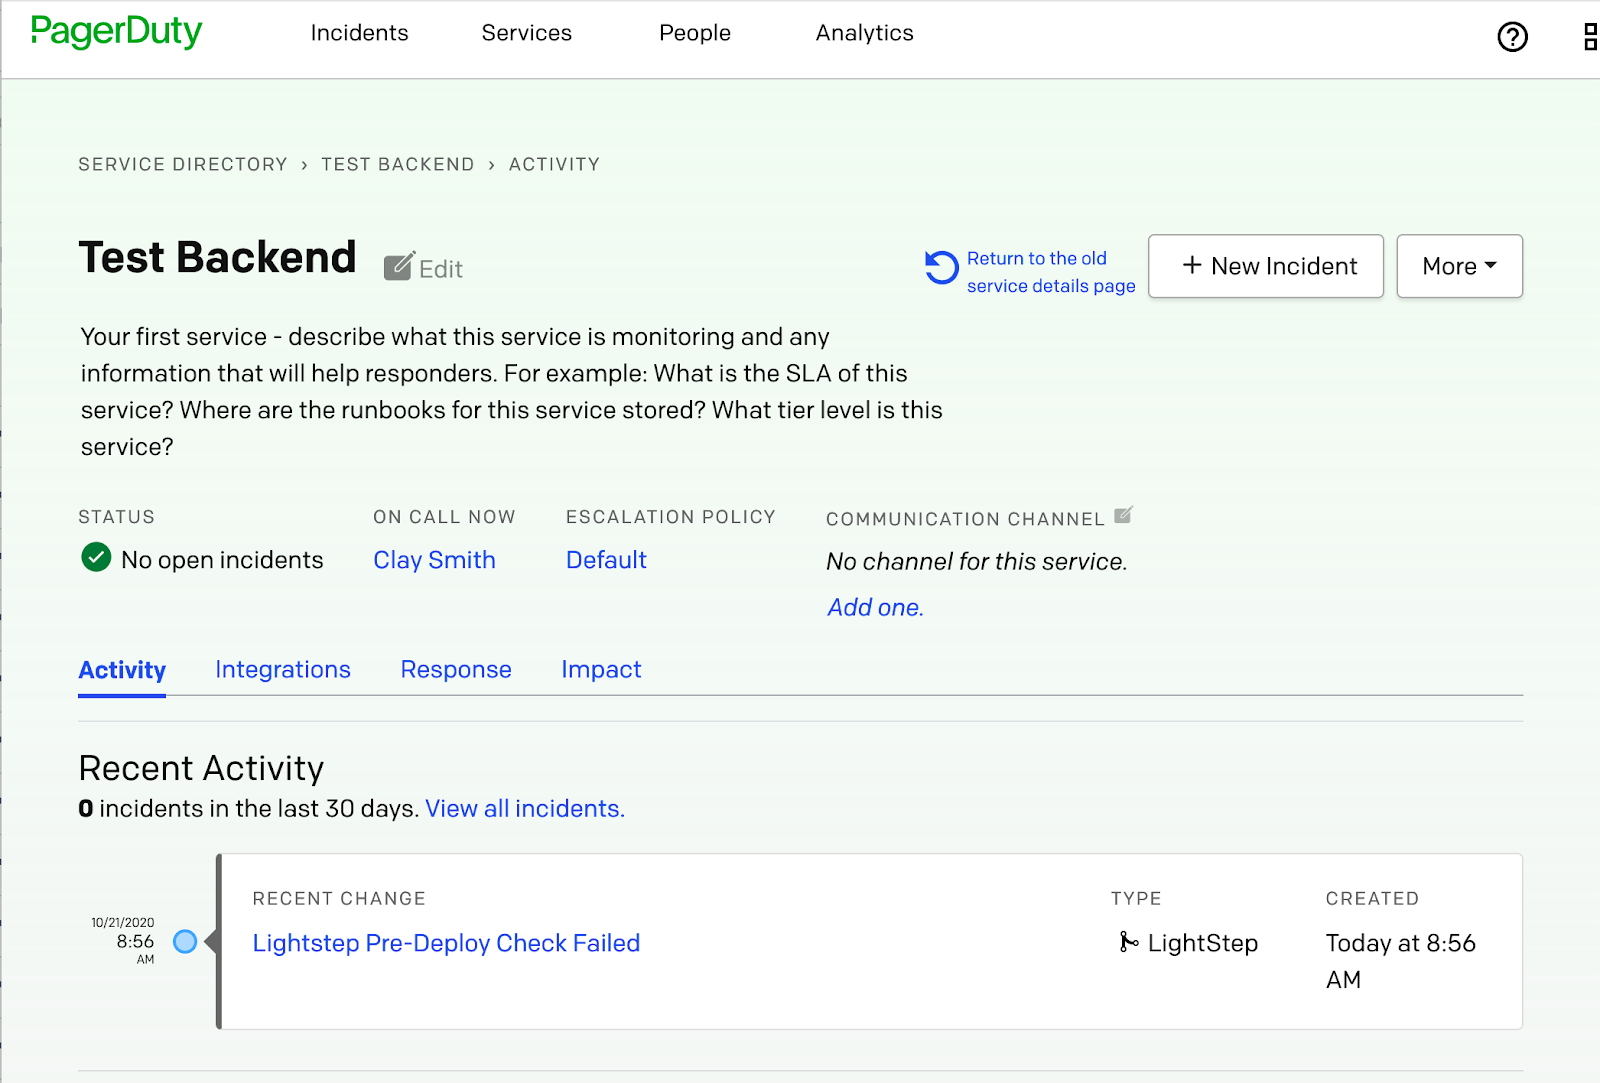
Task: Open the apps grid icon
Action: tap(1590, 37)
